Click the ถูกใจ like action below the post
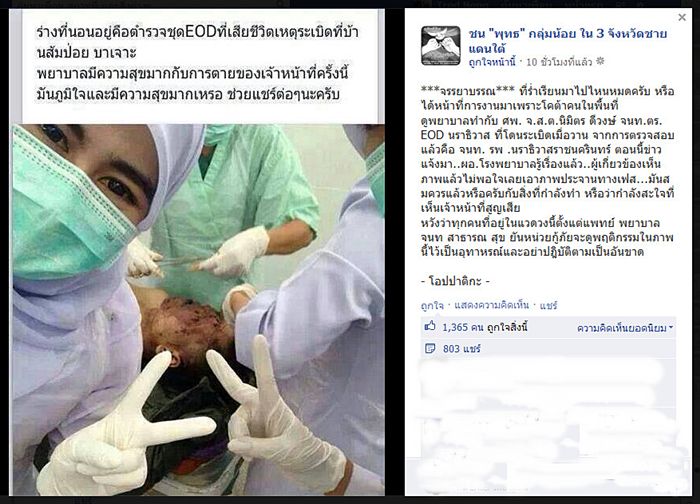Viewport: 700px width, 504px height. [x=432, y=305]
